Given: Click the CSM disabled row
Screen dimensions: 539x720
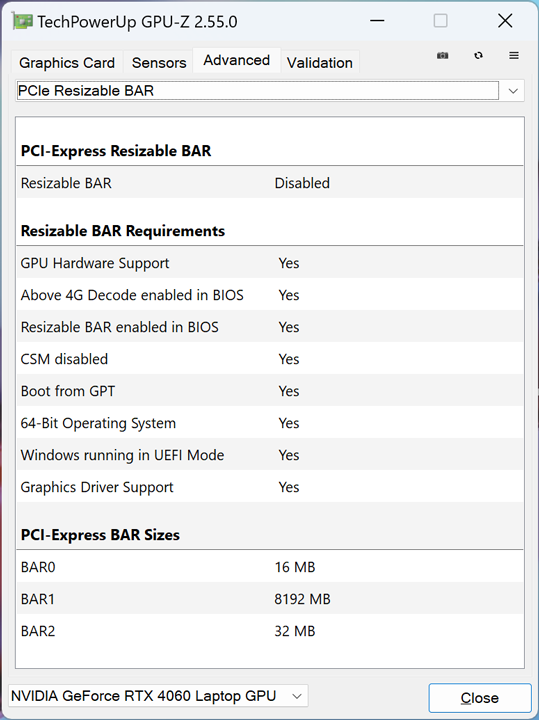Looking at the screenshot, I should 270,359.
